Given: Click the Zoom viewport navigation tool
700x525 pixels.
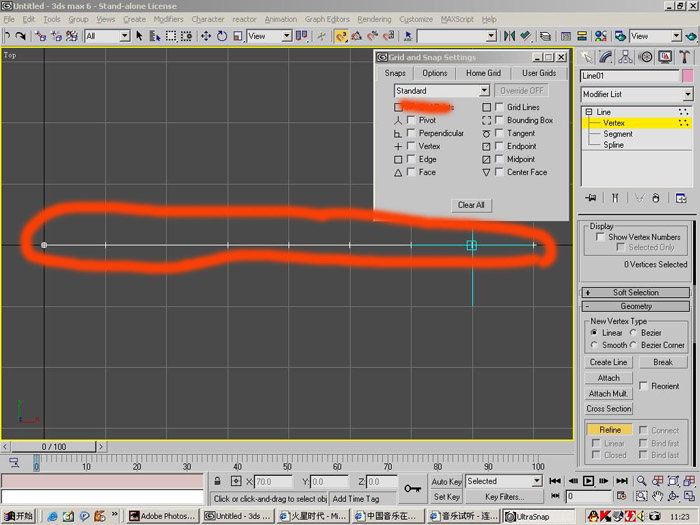Looking at the screenshot, I should pos(642,481).
